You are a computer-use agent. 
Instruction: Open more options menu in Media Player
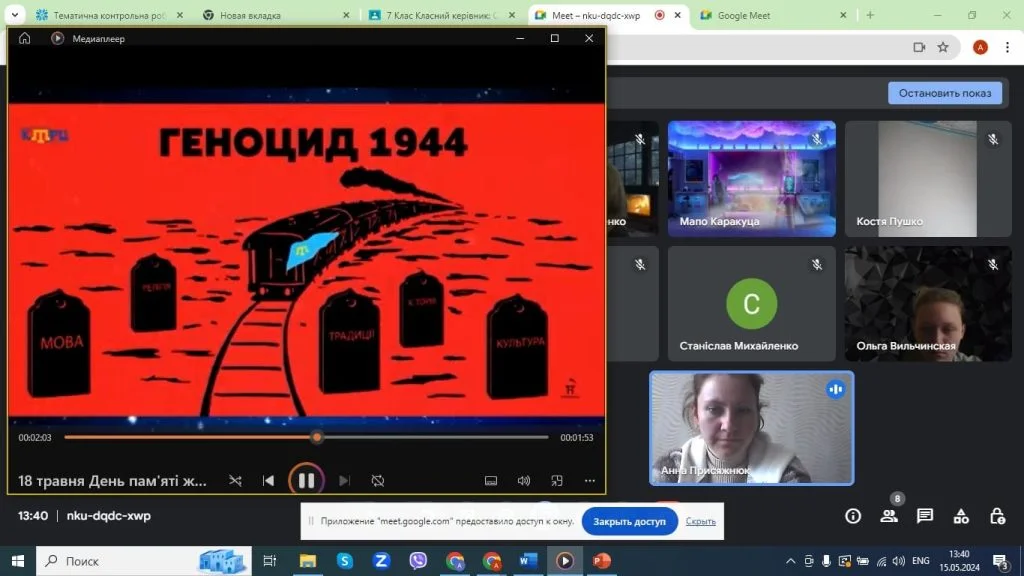tap(590, 481)
